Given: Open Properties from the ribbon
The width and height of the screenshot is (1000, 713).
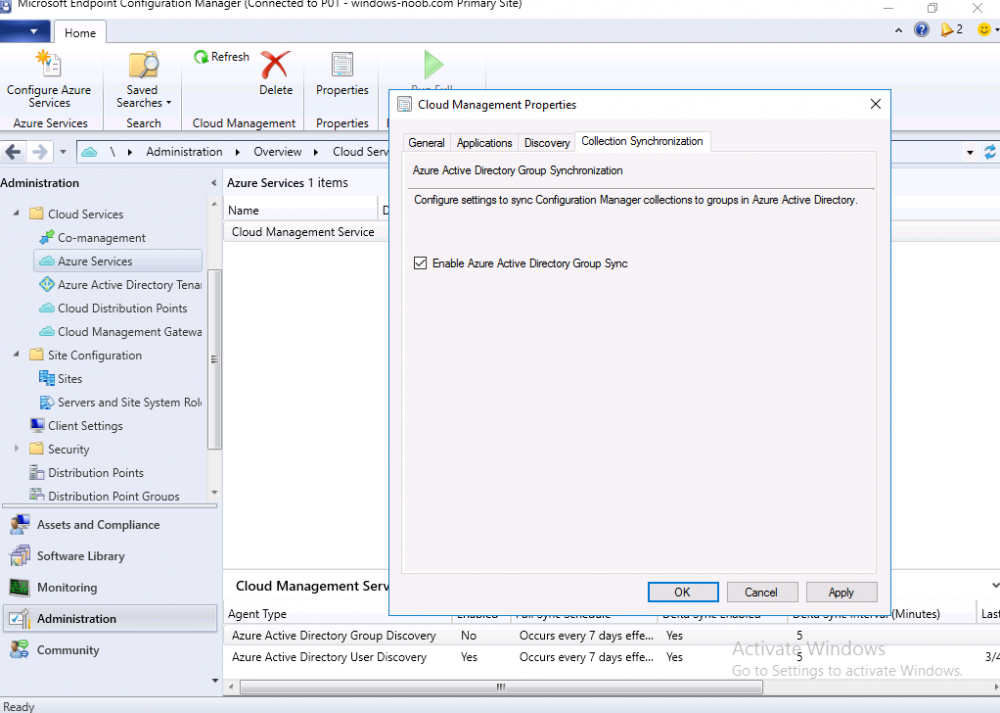Looking at the screenshot, I should pyautogui.click(x=342, y=73).
